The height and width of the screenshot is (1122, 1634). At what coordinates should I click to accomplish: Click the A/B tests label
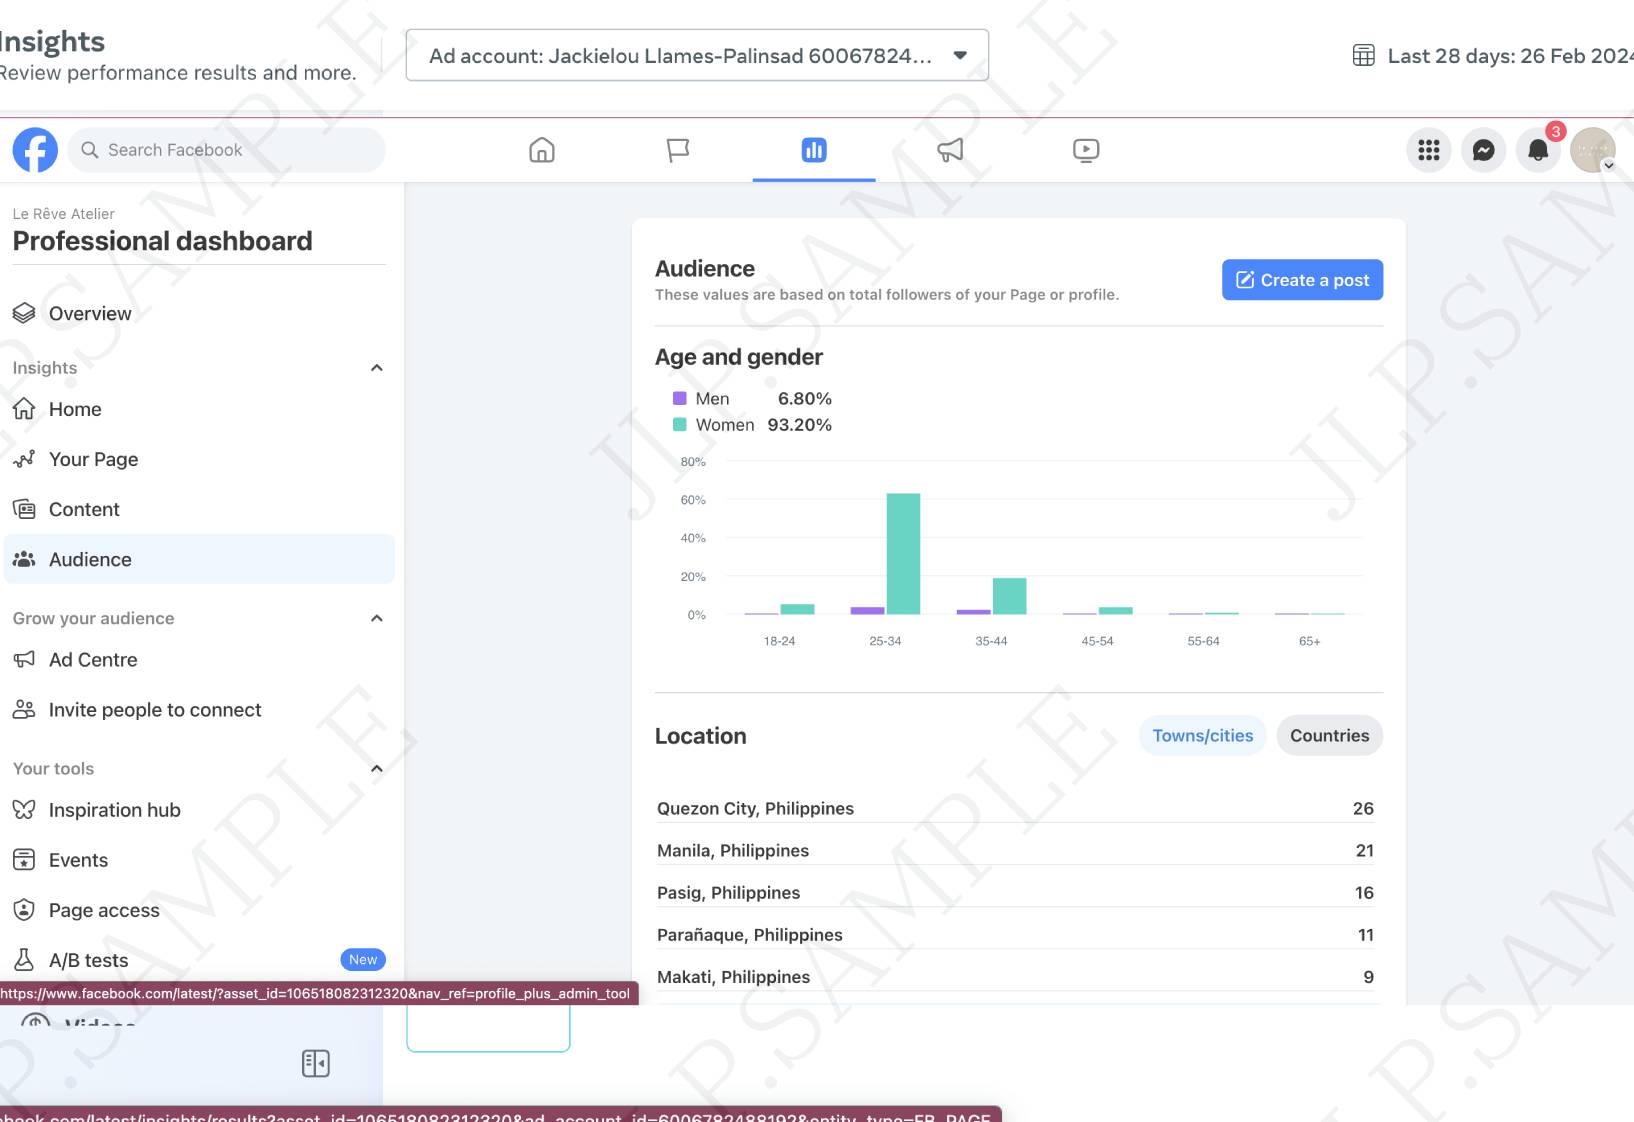(x=89, y=960)
